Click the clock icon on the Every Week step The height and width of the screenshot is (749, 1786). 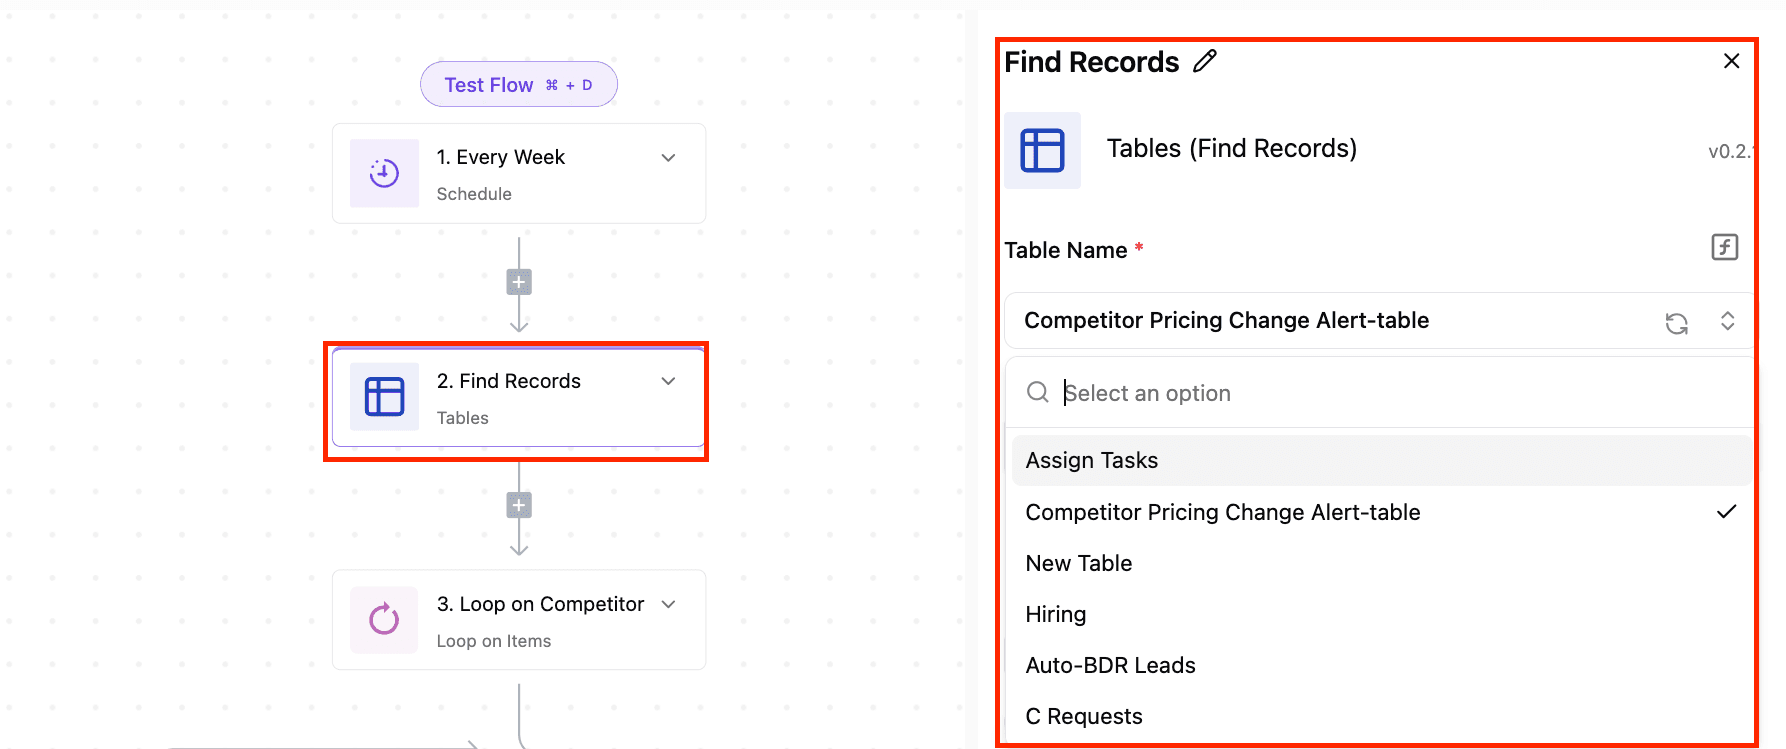(x=384, y=173)
